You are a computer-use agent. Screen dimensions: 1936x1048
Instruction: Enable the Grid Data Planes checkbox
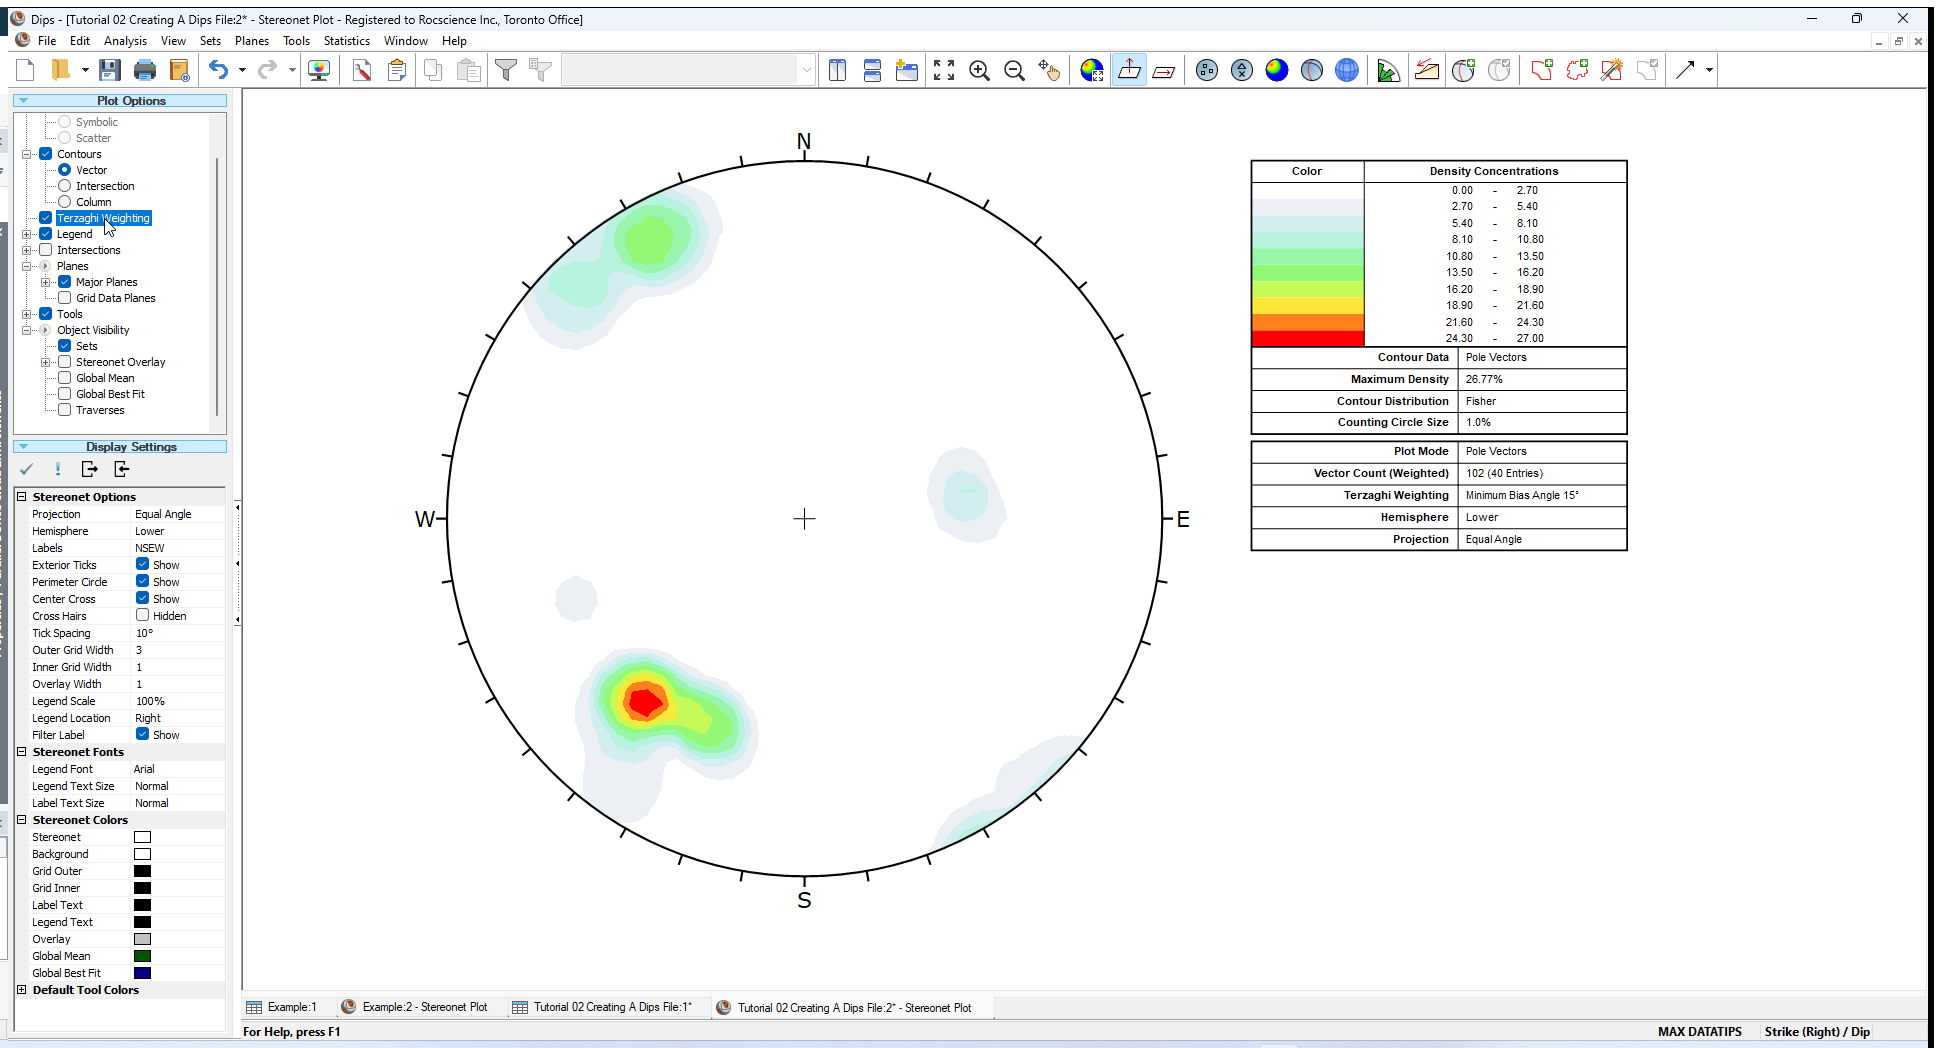[65, 297]
